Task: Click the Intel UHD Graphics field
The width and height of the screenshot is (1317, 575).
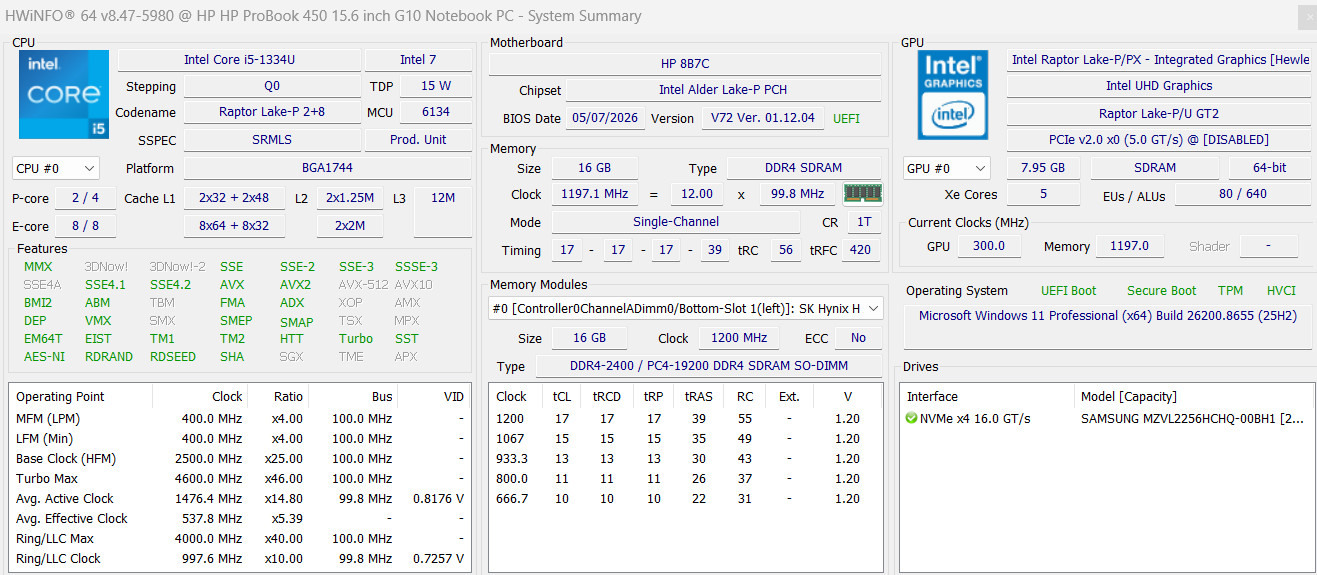Action: tap(1159, 86)
